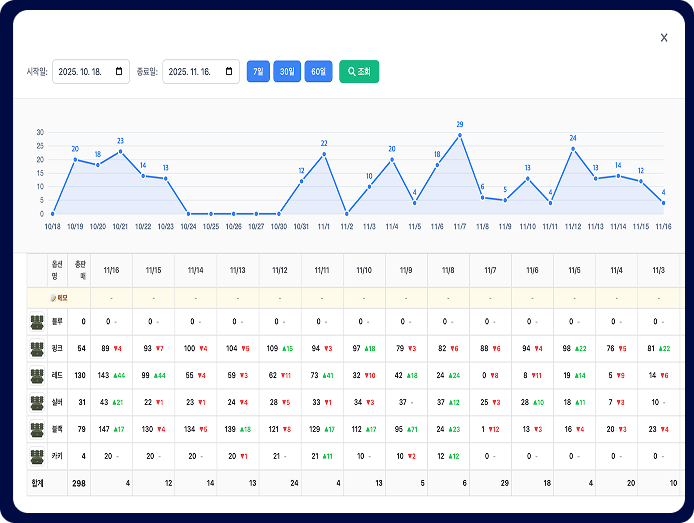The image size is (694, 523).
Task: Click the green 조회 search button
Action: click(x=359, y=71)
